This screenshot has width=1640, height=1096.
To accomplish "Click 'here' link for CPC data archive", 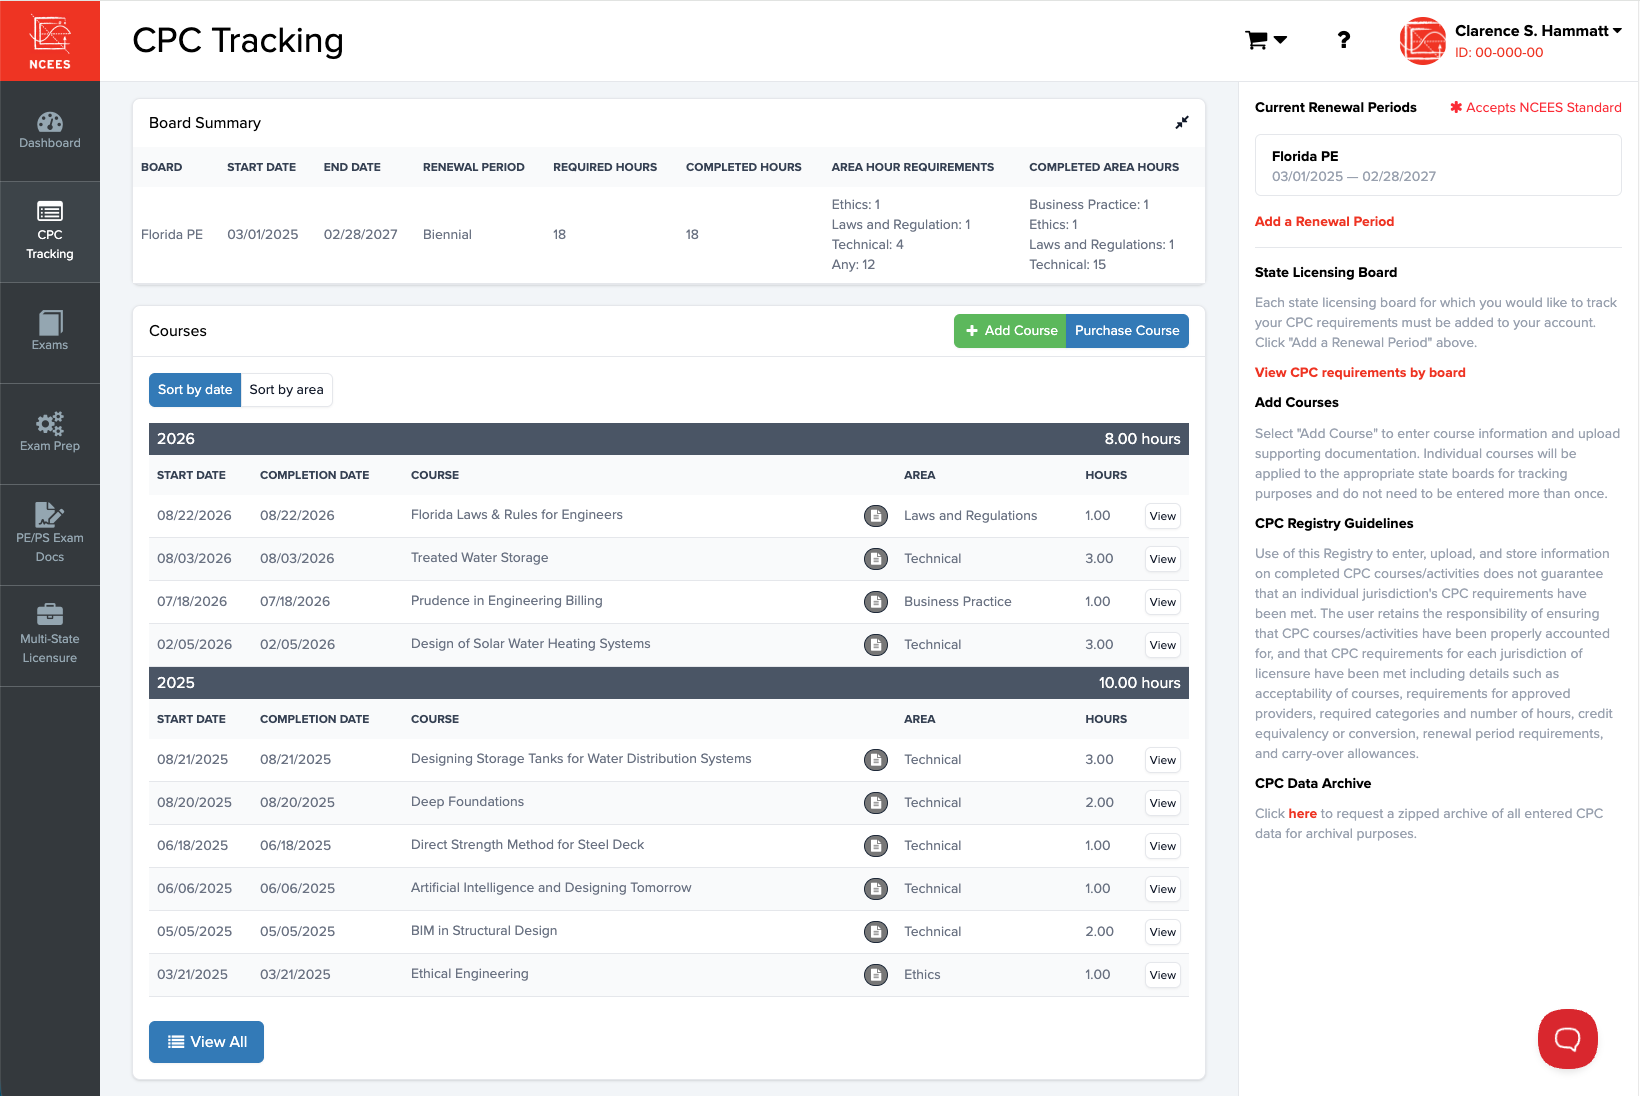I will click(1302, 814).
